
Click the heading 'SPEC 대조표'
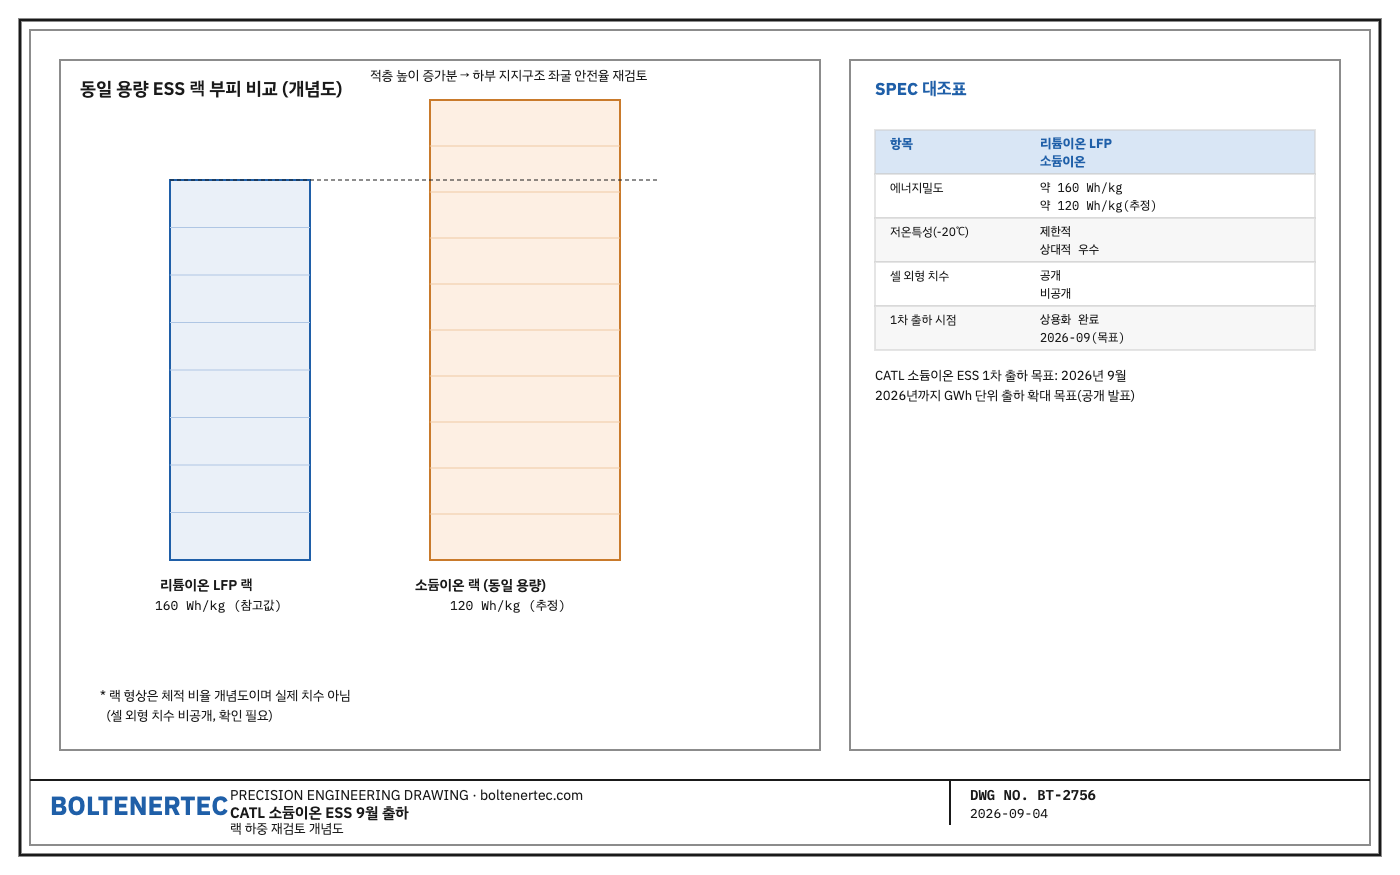click(x=921, y=89)
